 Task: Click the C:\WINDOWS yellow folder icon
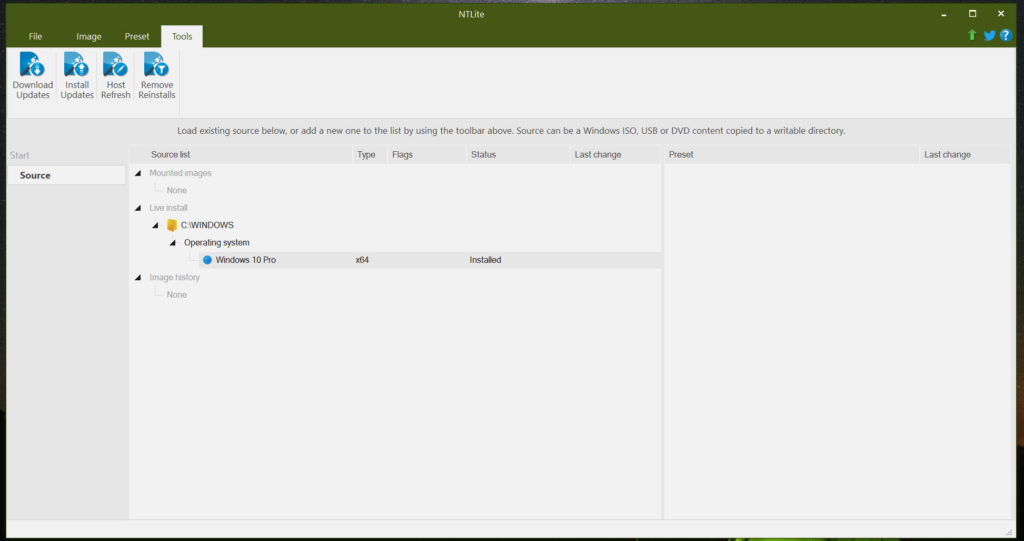click(172, 225)
